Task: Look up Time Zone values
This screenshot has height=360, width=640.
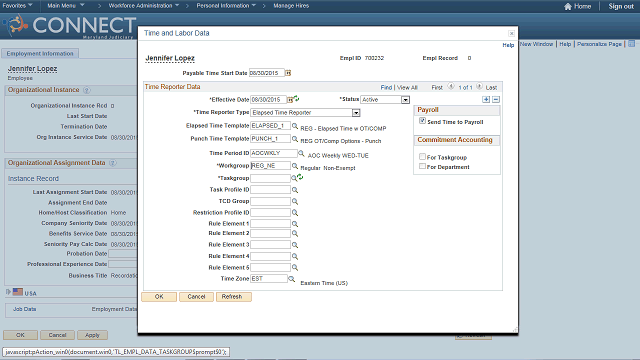Action: click(x=291, y=279)
